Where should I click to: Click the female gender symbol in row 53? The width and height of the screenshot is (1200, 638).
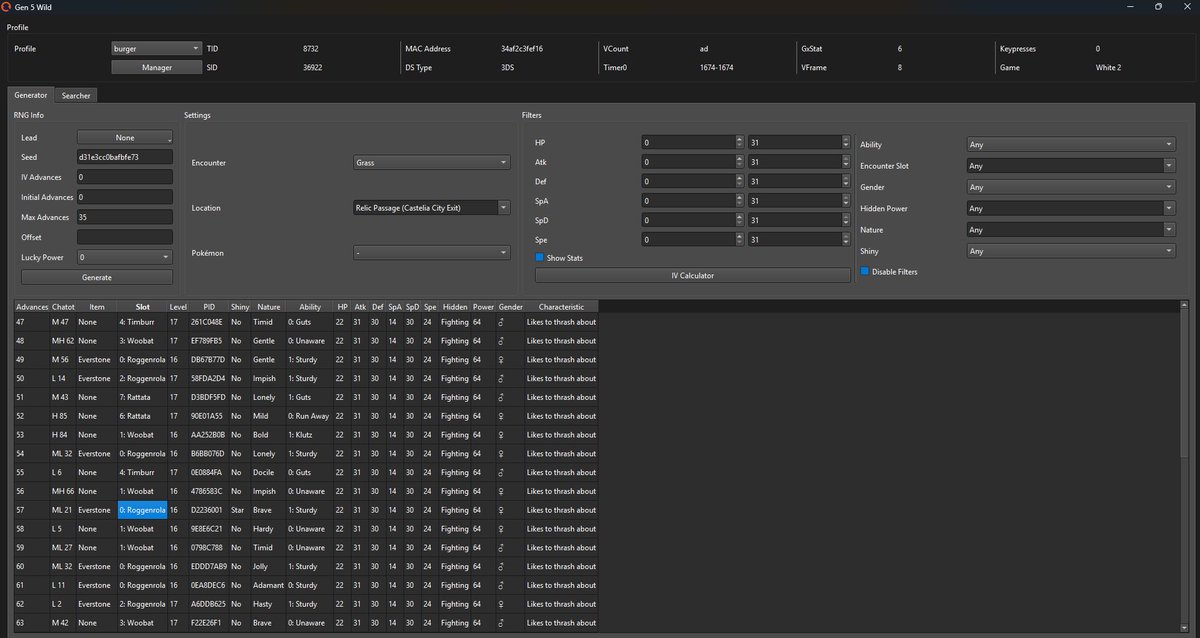click(x=502, y=435)
